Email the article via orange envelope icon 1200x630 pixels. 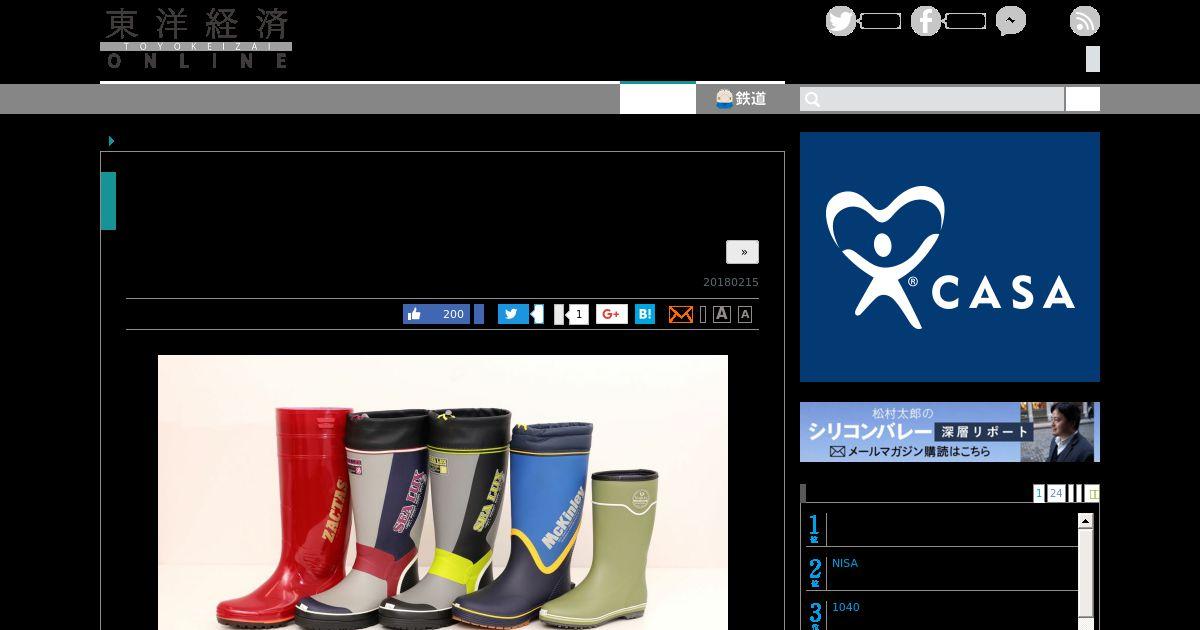click(681, 314)
